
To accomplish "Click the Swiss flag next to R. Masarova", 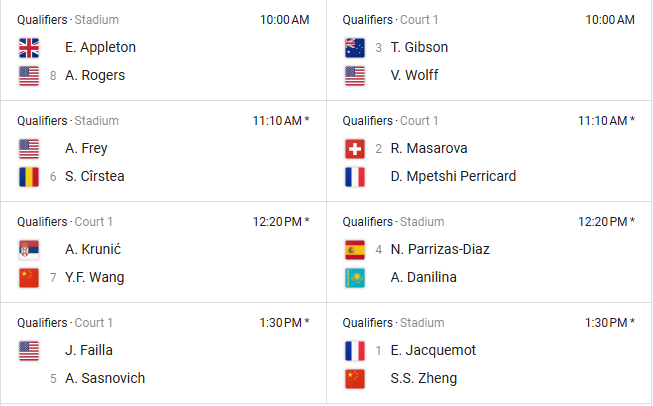I will (x=355, y=148).
